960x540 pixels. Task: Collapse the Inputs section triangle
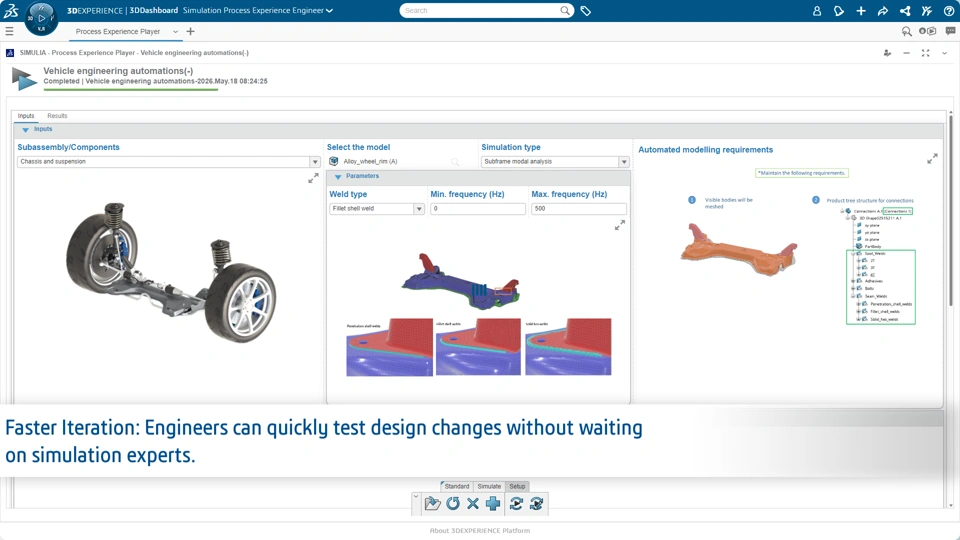click(x=25, y=129)
